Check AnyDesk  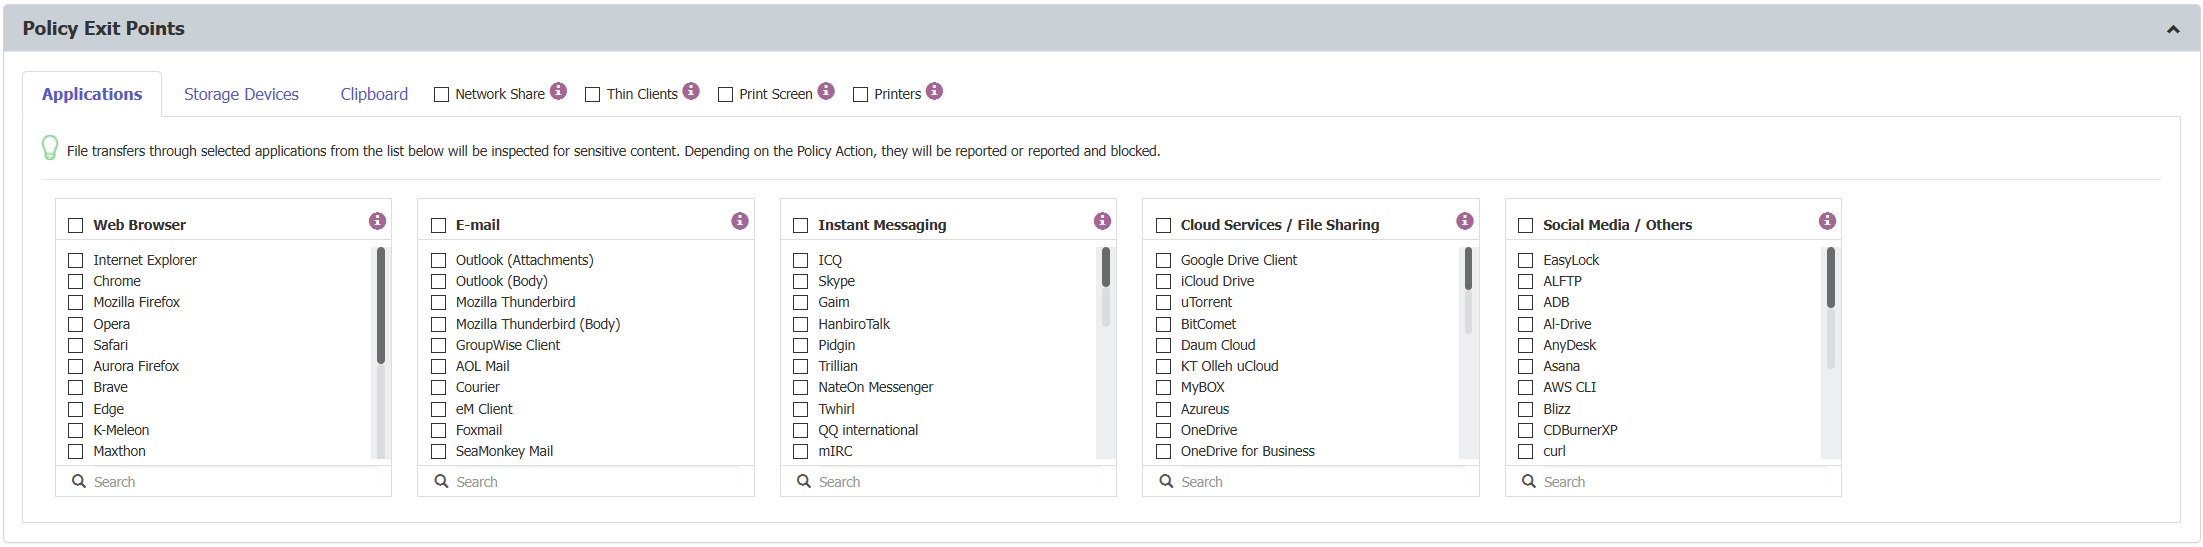click(x=1525, y=345)
